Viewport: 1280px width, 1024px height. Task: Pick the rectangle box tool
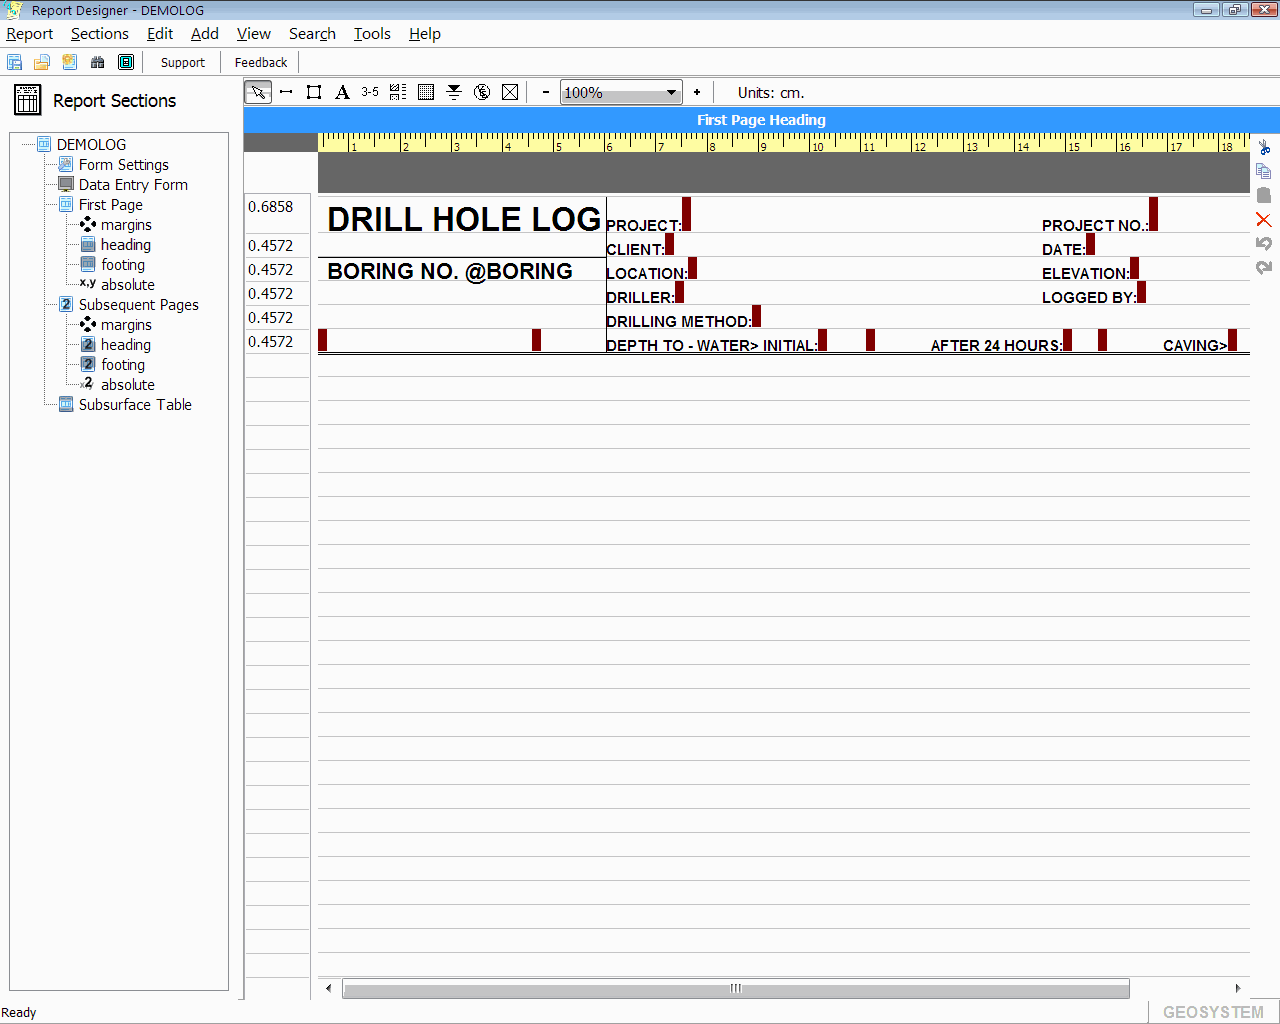click(314, 92)
